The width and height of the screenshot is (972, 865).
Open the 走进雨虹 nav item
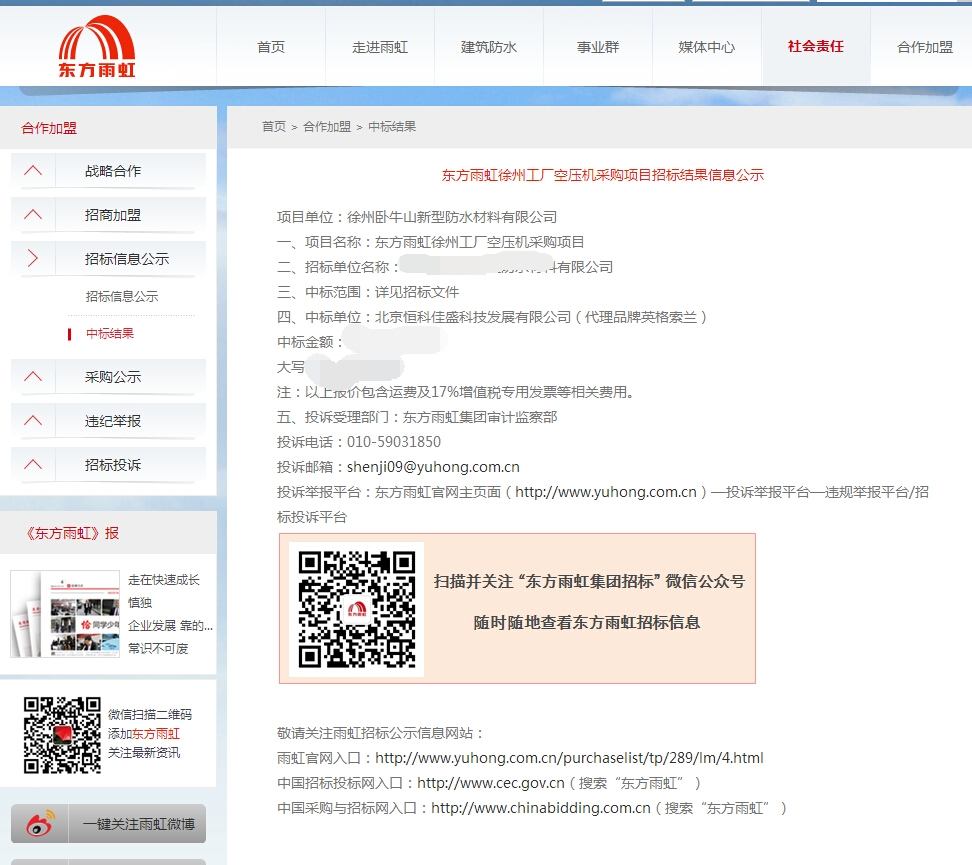tap(380, 47)
